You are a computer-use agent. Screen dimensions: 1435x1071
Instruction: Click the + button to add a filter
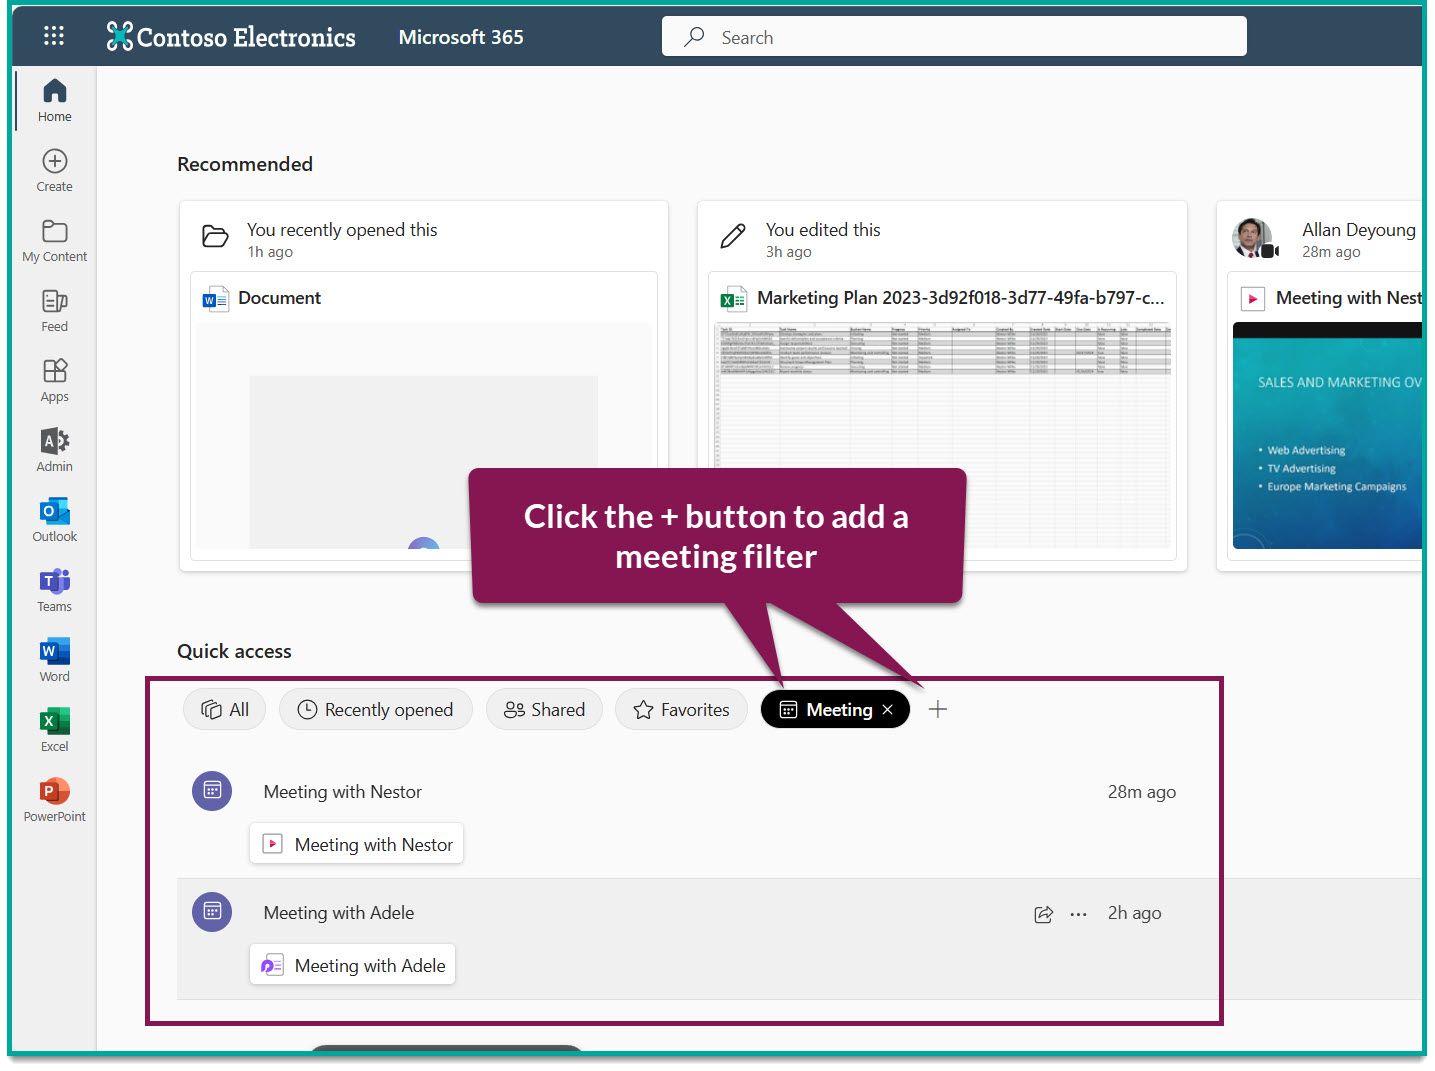coord(937,709)
